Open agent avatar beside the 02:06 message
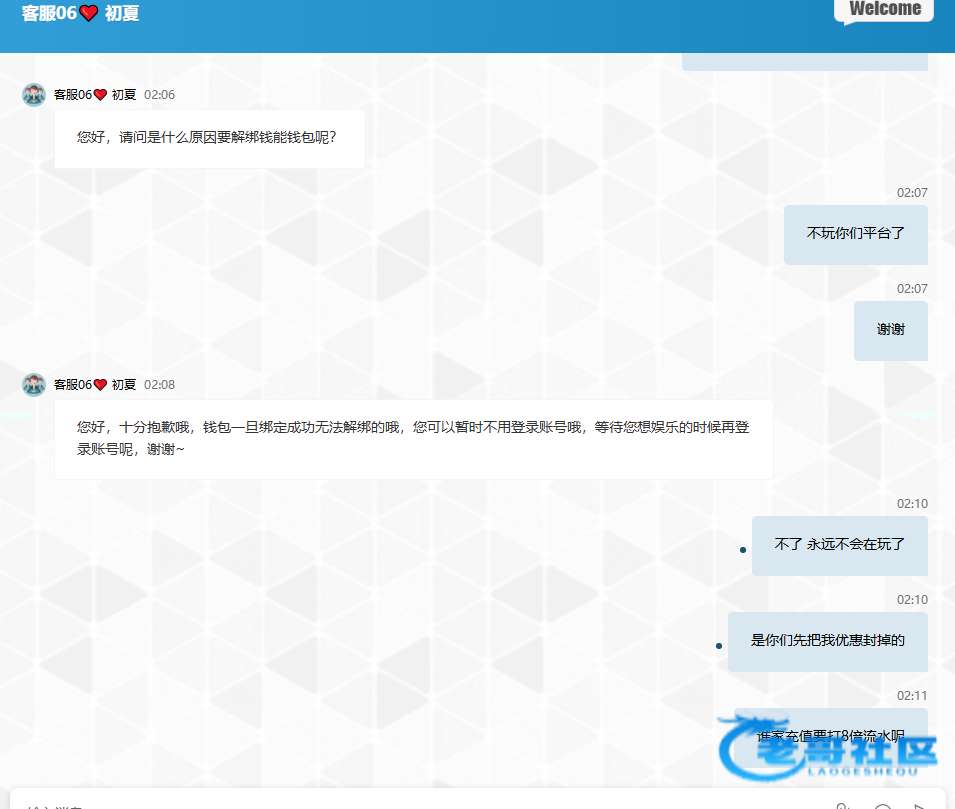Image resolution: width=955 pixels, height=809 pixels. point(34,95)
